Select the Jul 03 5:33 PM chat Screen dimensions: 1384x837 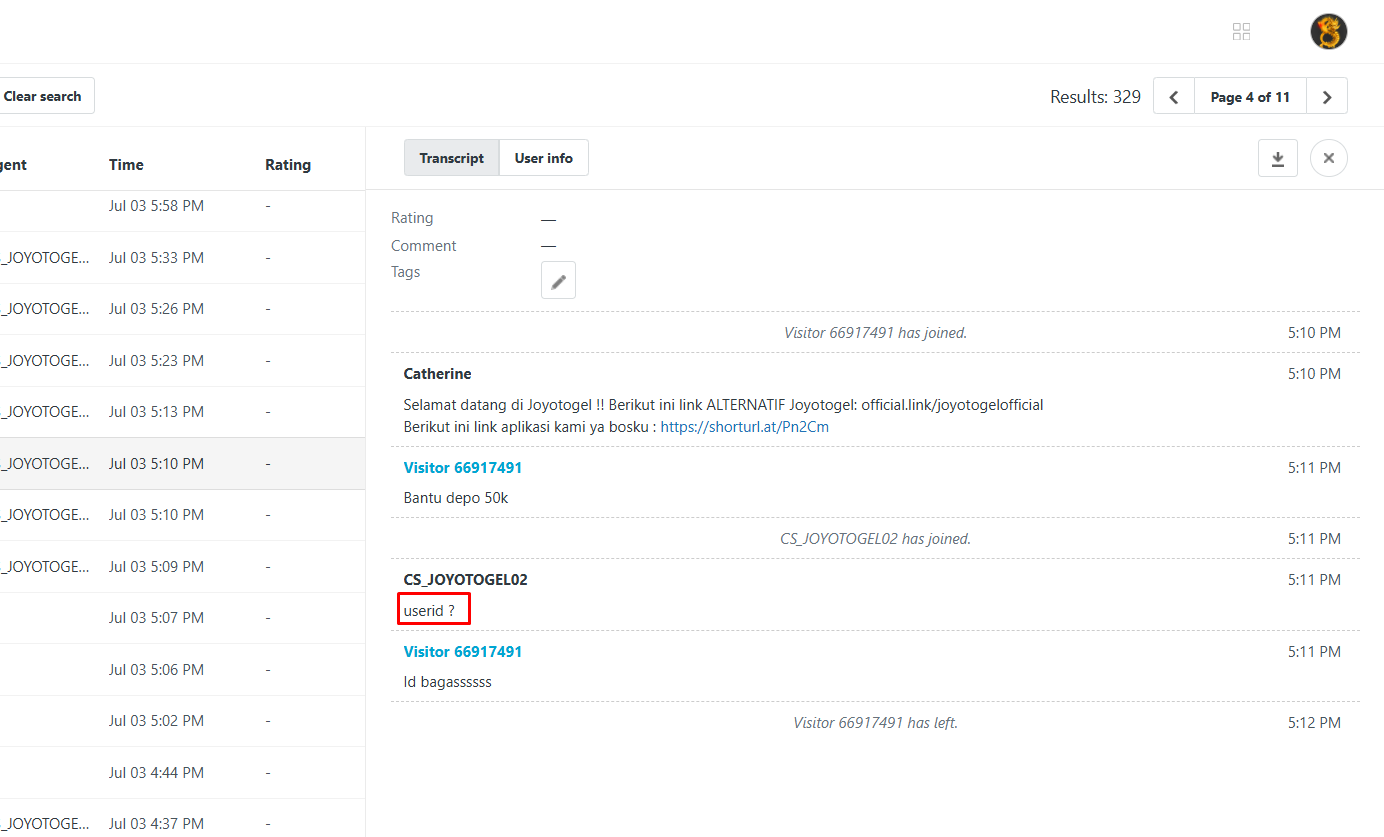[x=182, y=258]
